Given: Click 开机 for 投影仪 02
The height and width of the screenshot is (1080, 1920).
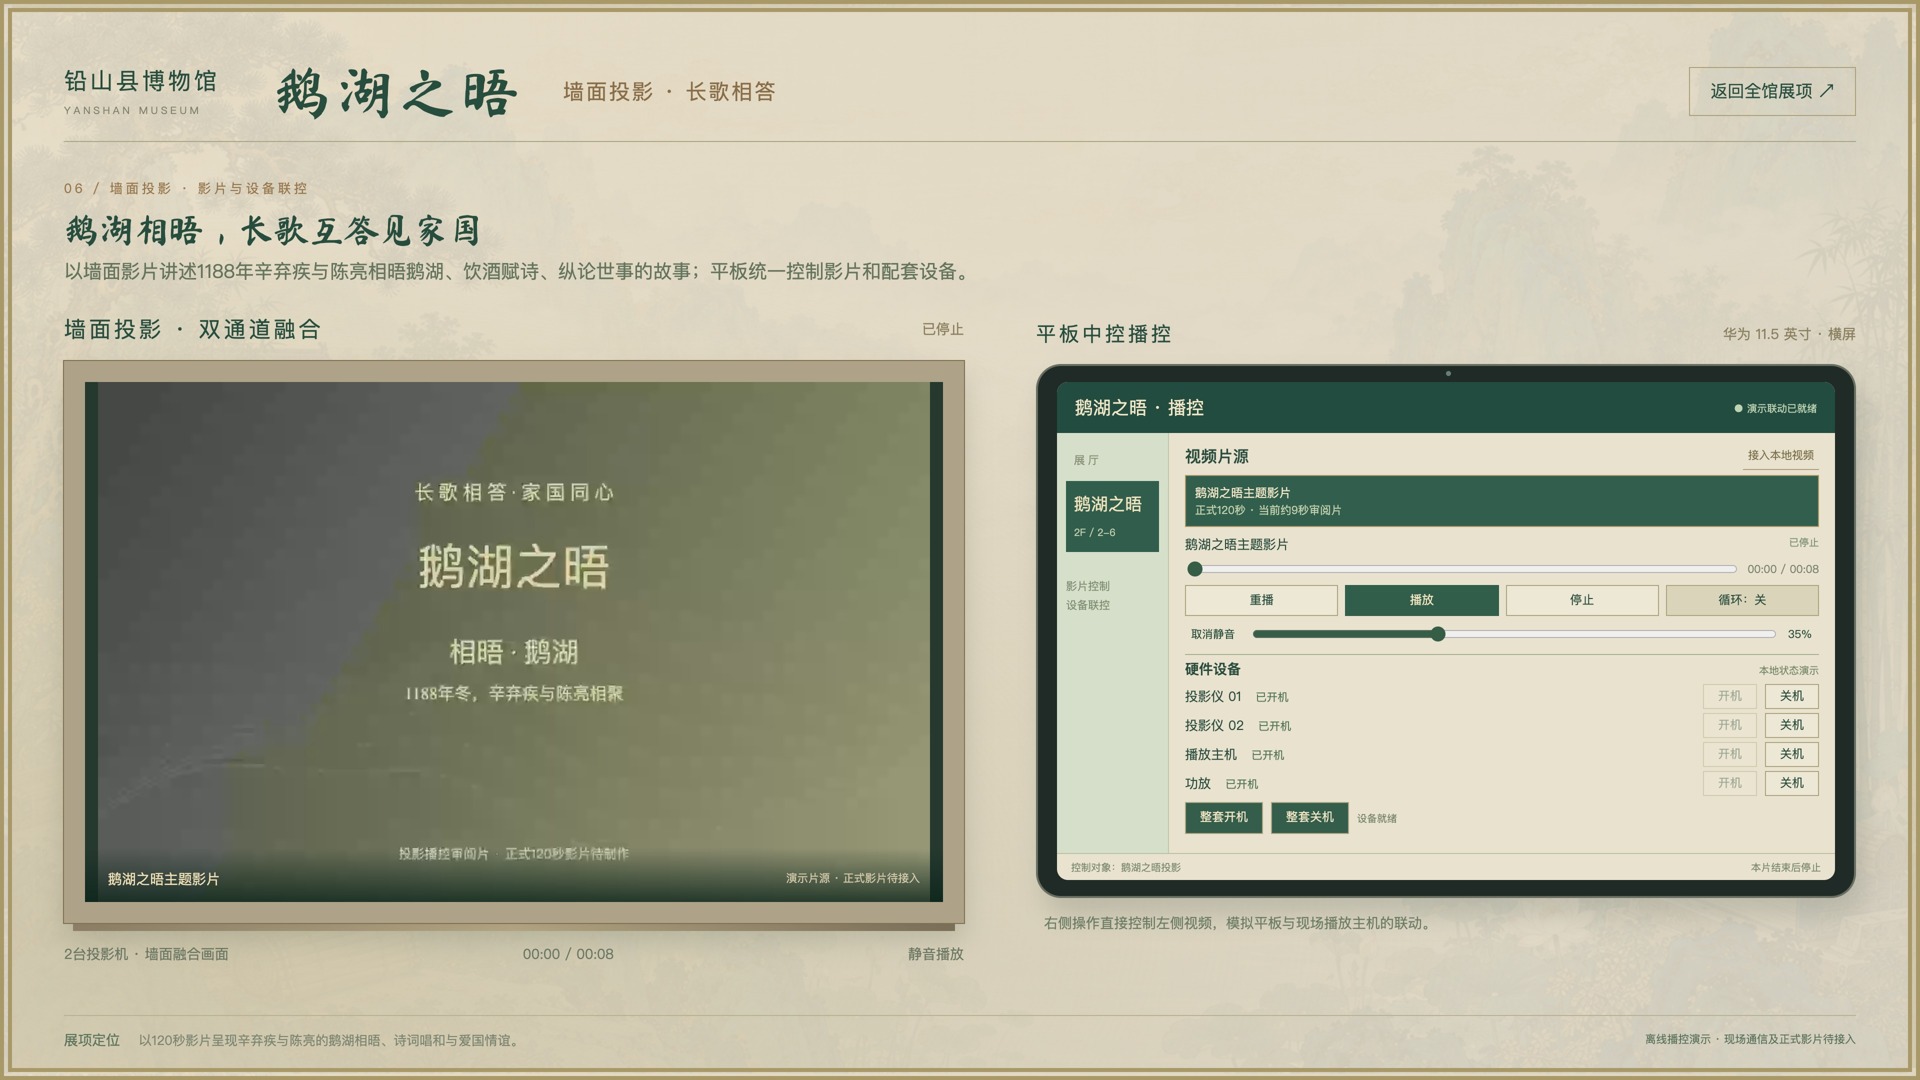Looking at the screenshot, I should point(1730,725).
